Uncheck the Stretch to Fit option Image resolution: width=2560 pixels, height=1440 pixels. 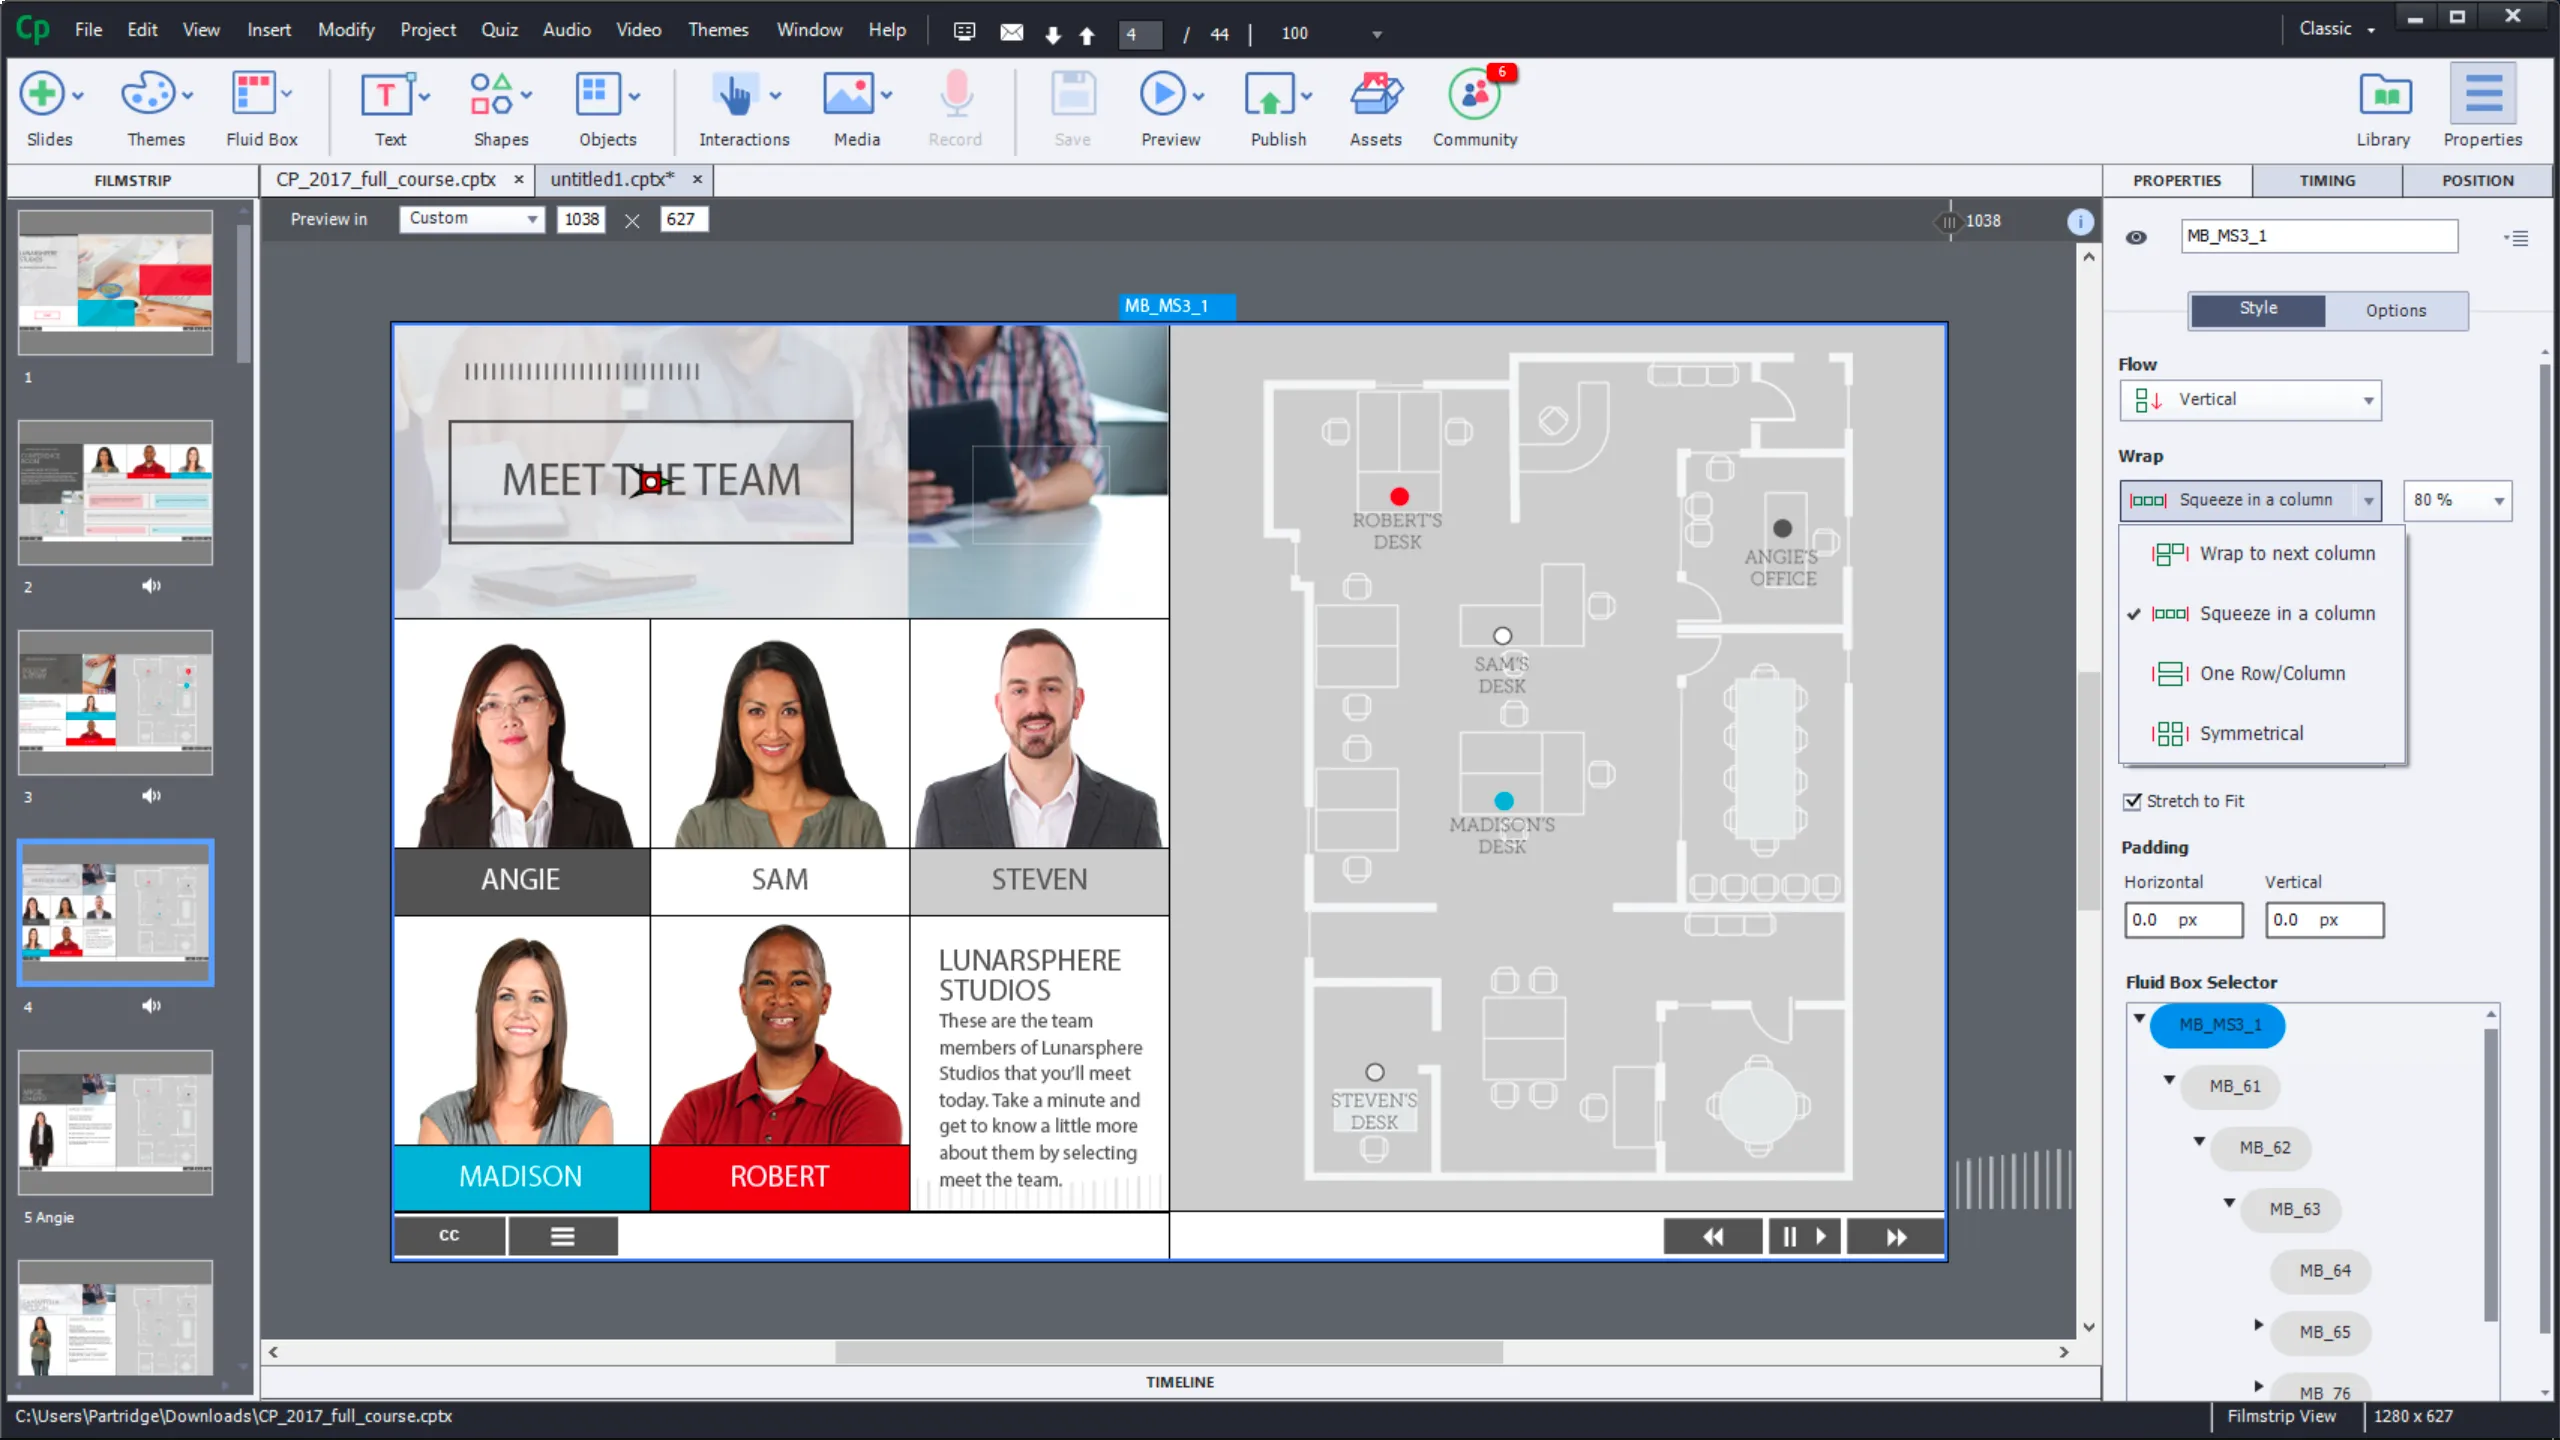pos(2134,800)
